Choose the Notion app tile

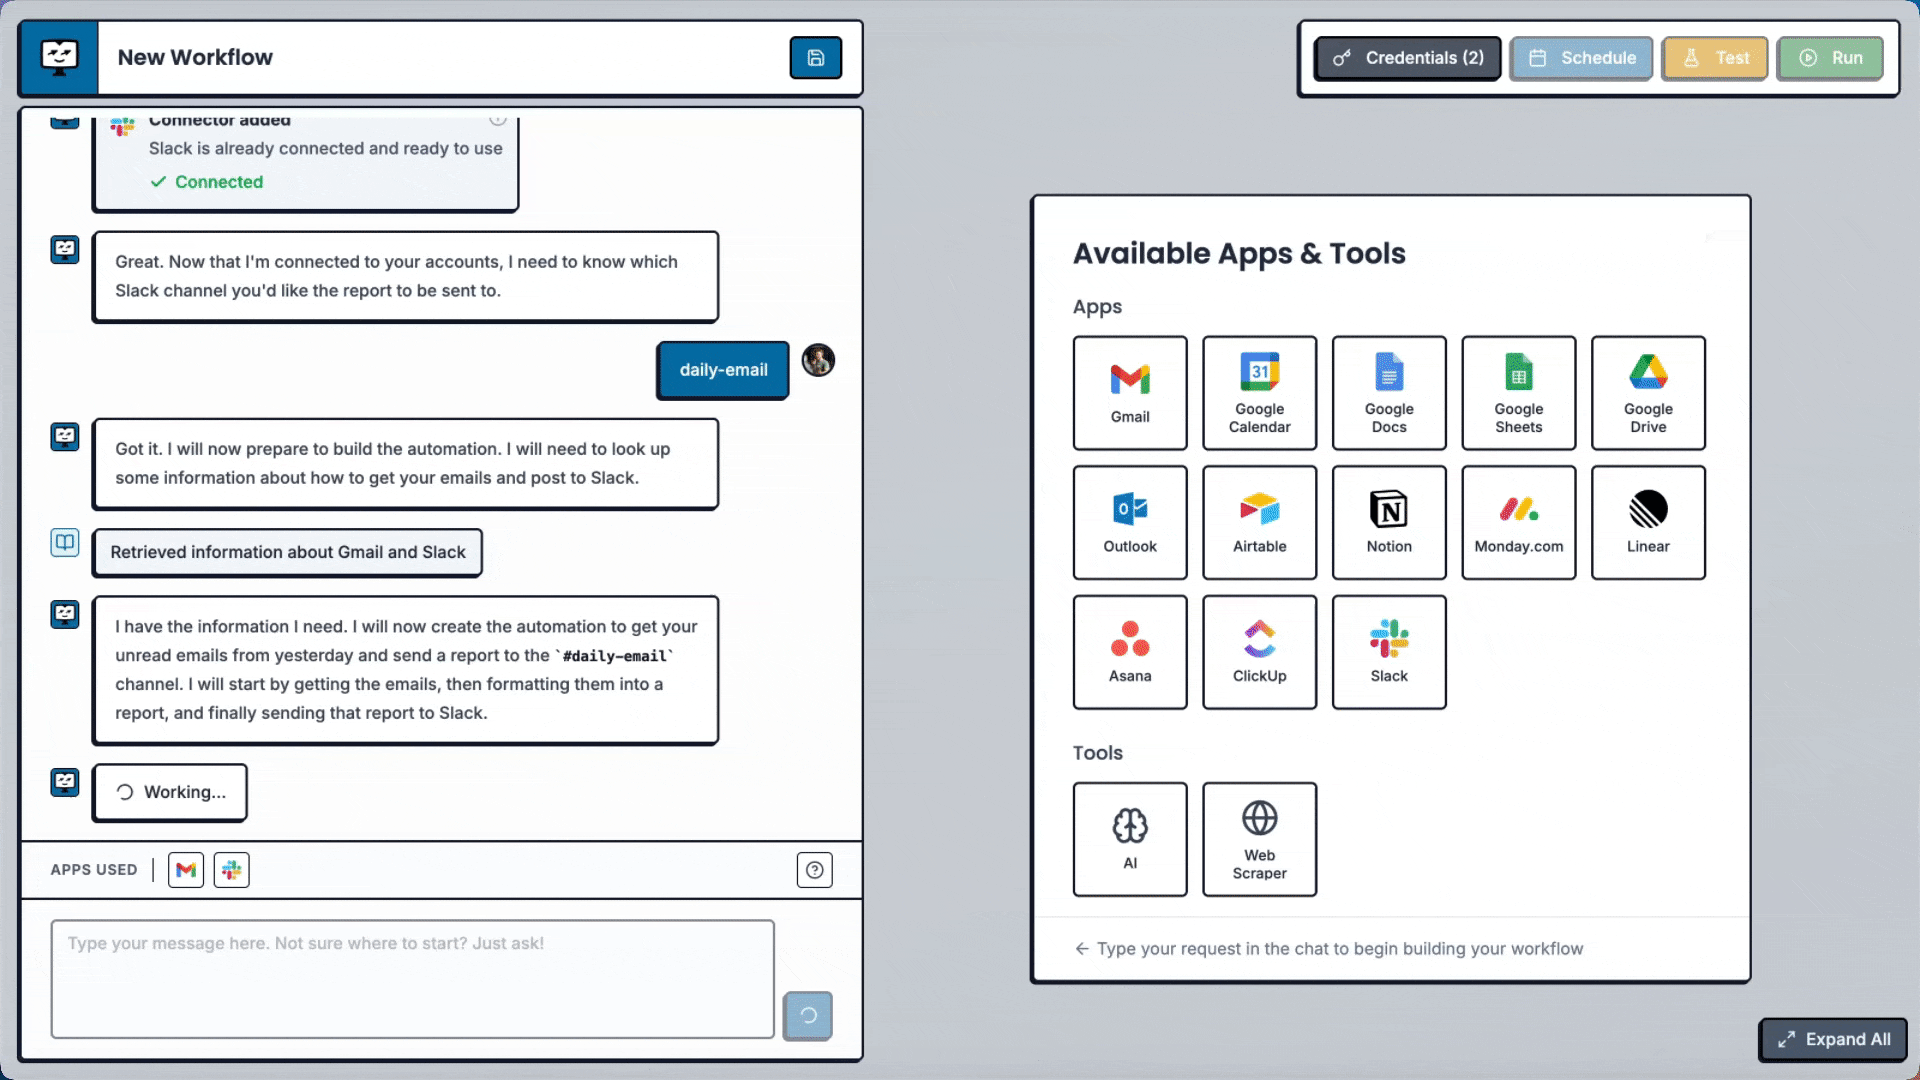(x=1389, y=522)
